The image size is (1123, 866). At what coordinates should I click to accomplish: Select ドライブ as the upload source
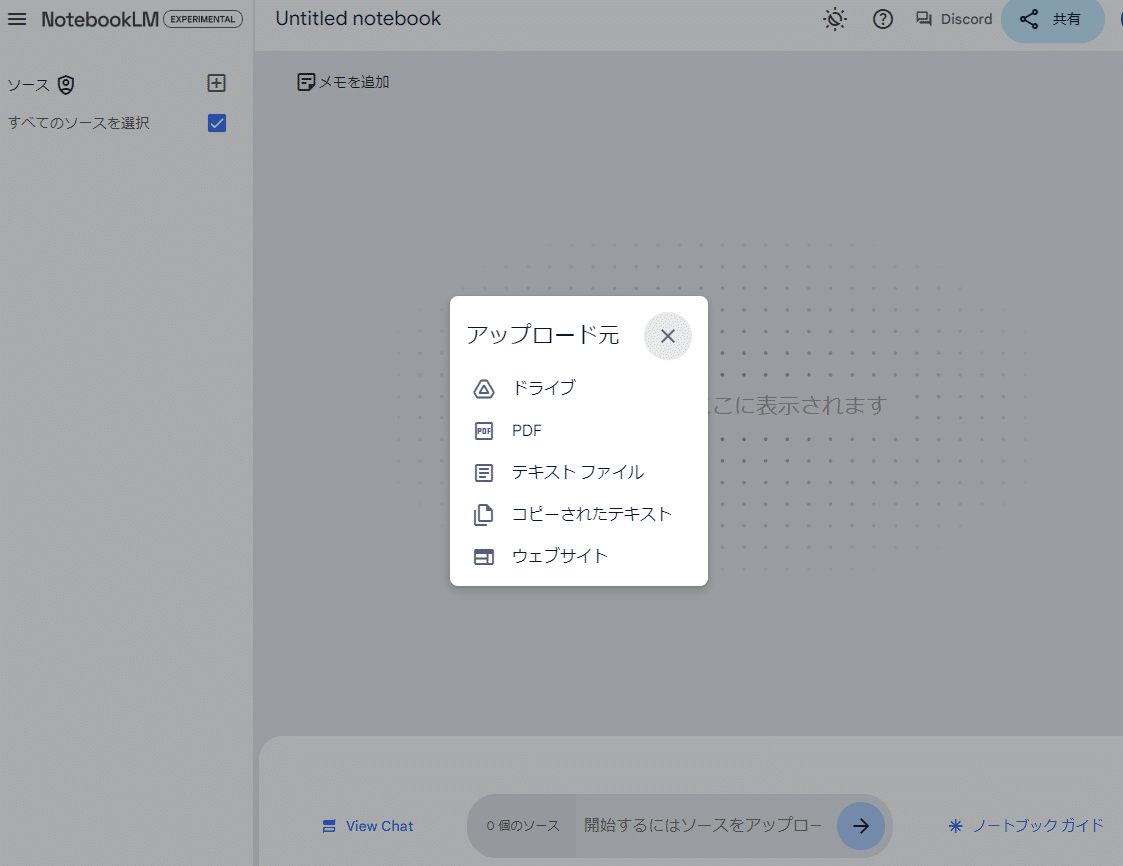click(x=543, y=388)
